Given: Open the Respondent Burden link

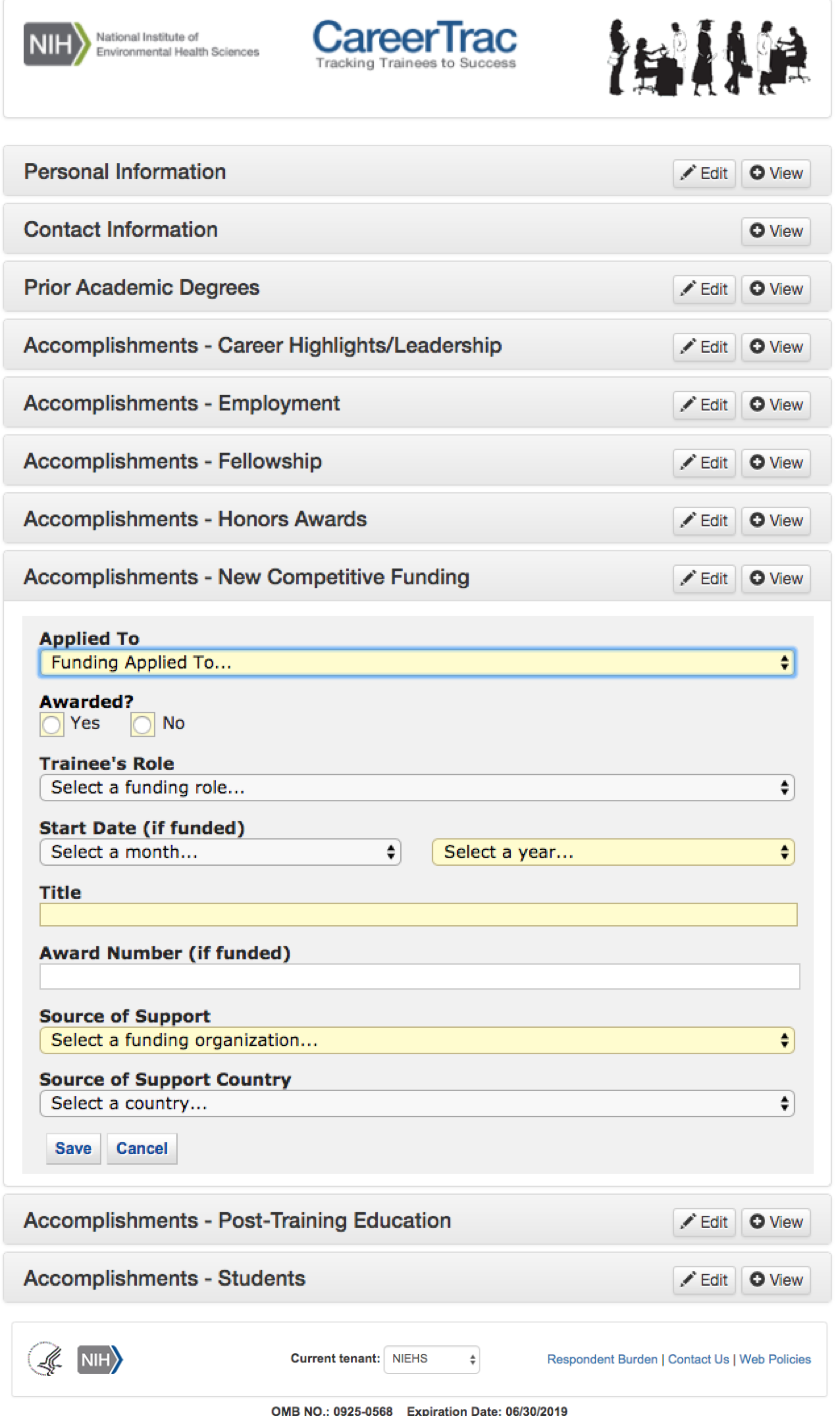Looking at the screenshot, I should coord(602,1359).
